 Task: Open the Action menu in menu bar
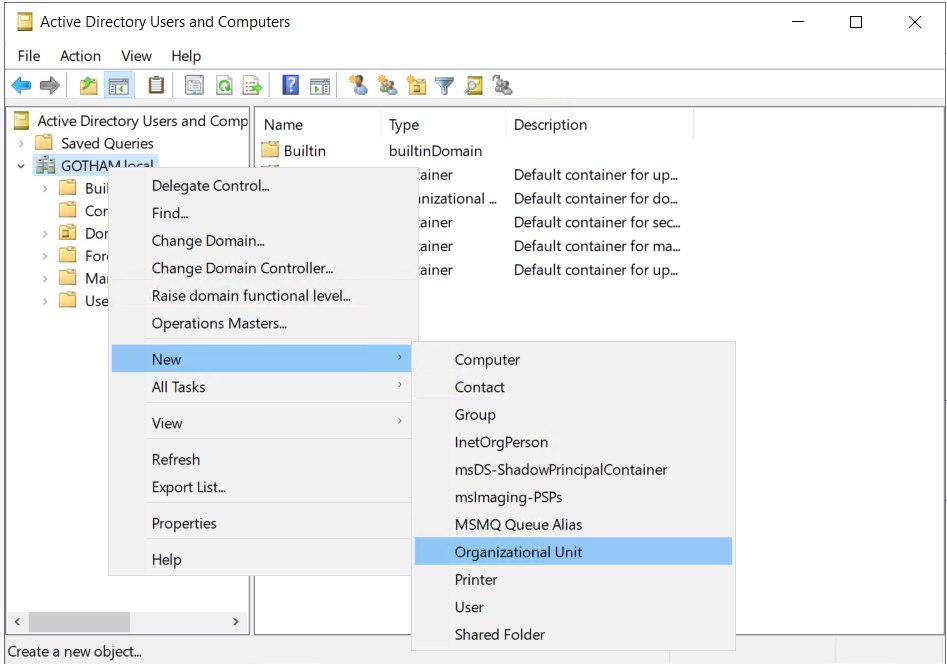[80, 56]
